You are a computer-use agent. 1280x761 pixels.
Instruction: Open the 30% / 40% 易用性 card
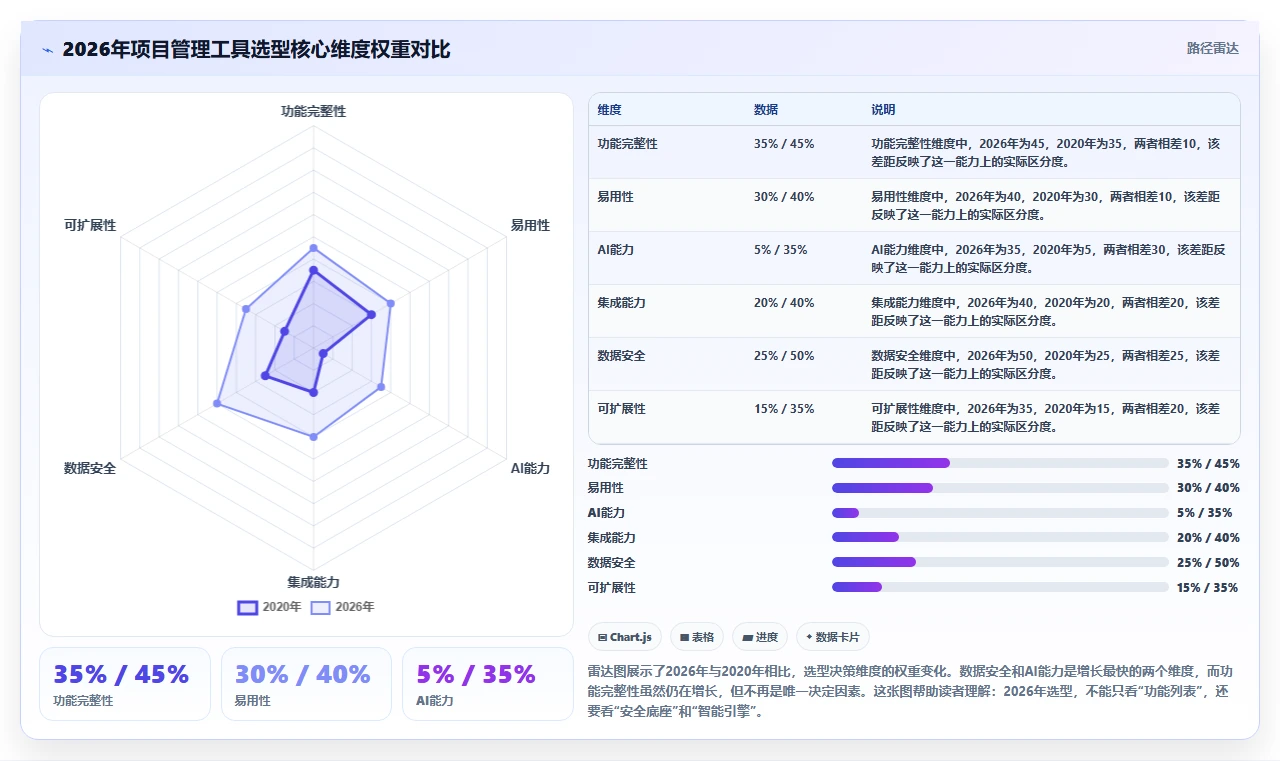coord(306,684)
